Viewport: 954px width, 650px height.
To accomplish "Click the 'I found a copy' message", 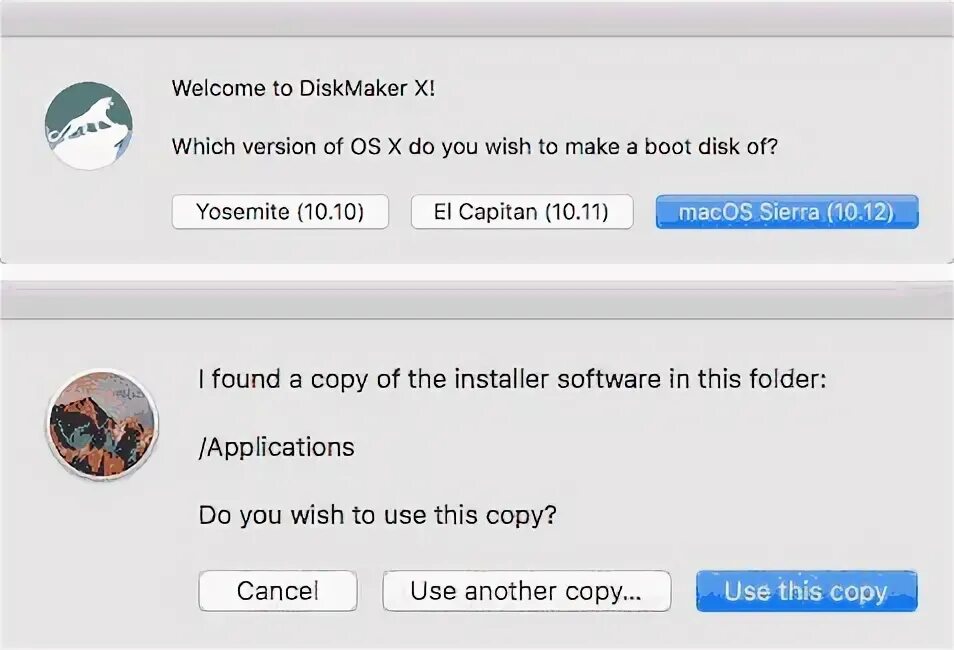I will tap(512, 379).
